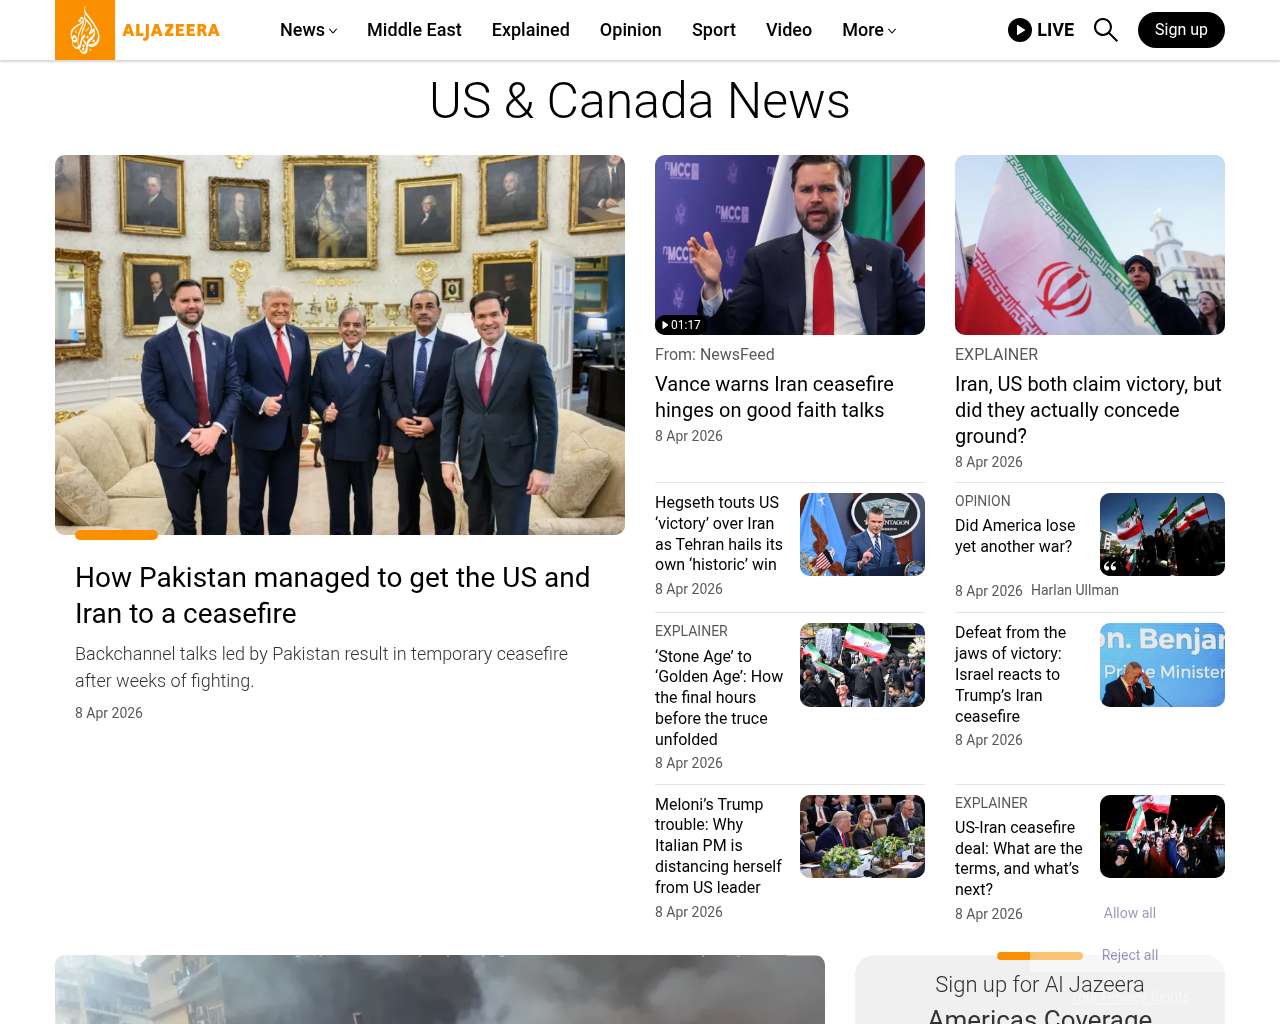Screen dimensions: 1280x1024
Task: Play the Vance NewsFeed video badge 01:17
Action: 681,325
